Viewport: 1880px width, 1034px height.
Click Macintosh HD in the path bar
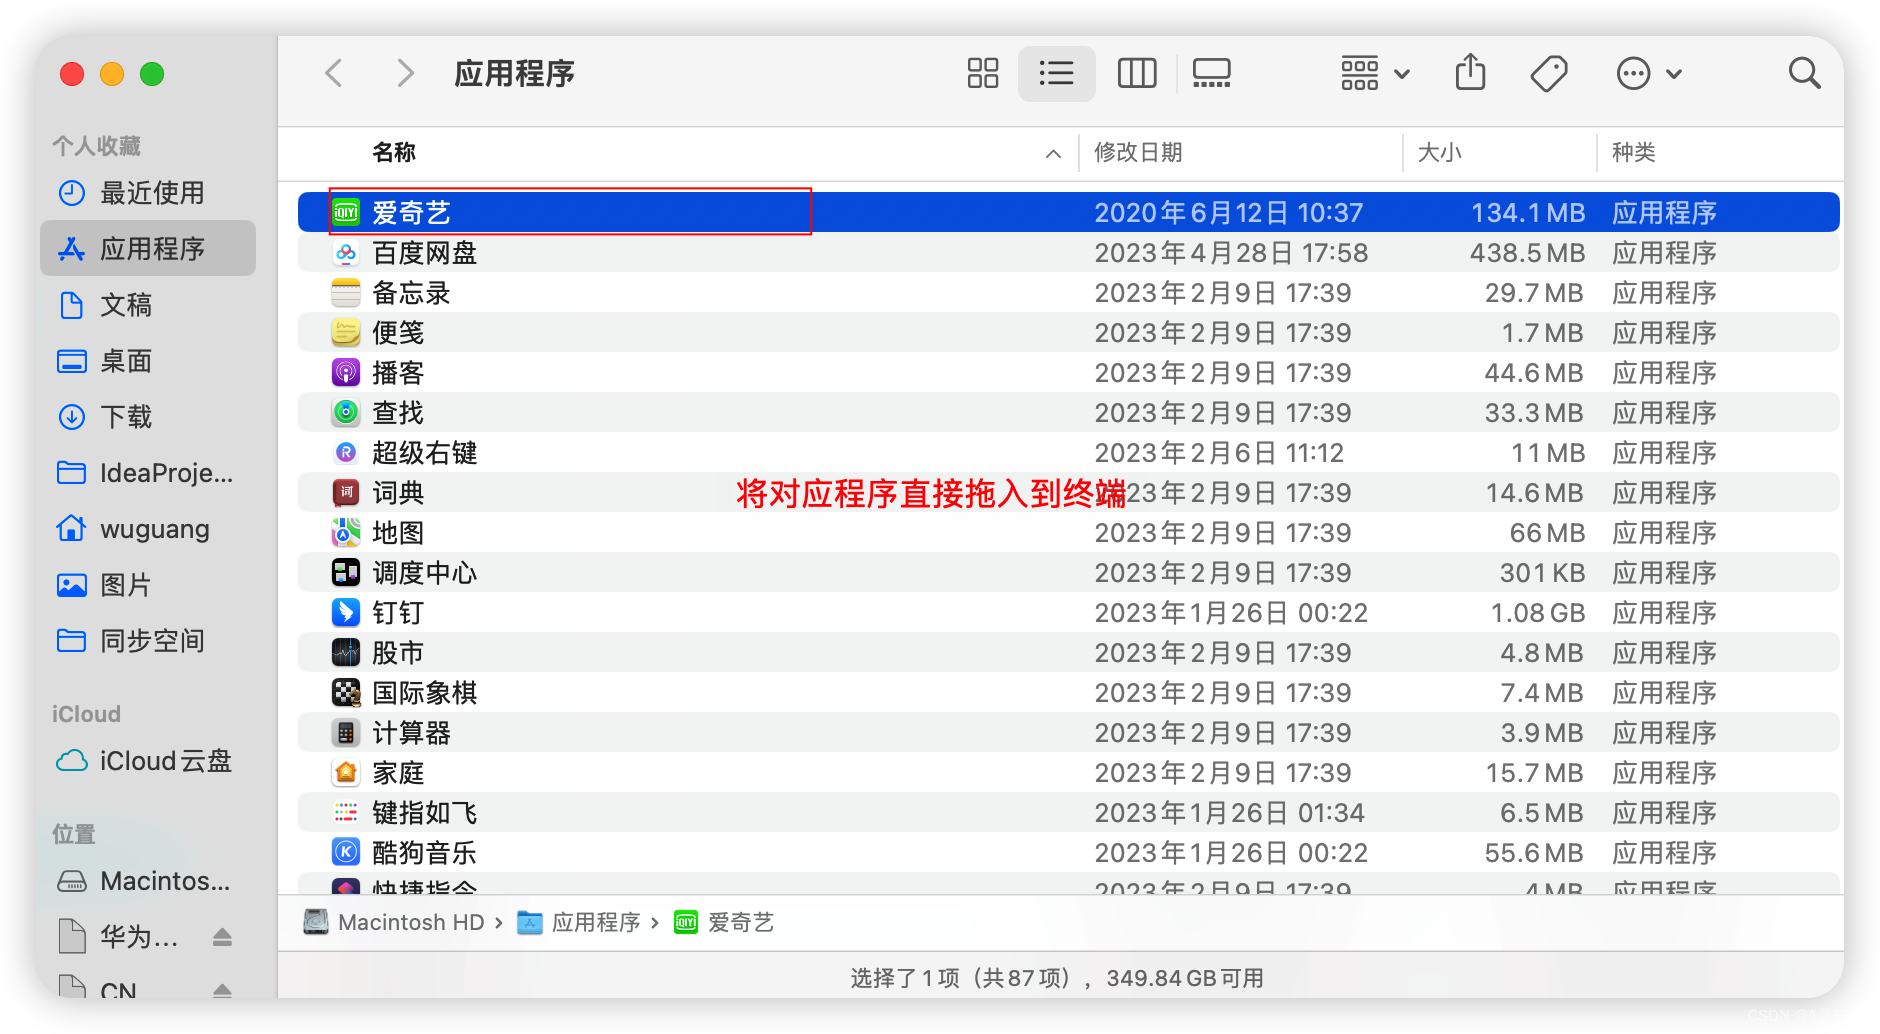tap(394, 922)
